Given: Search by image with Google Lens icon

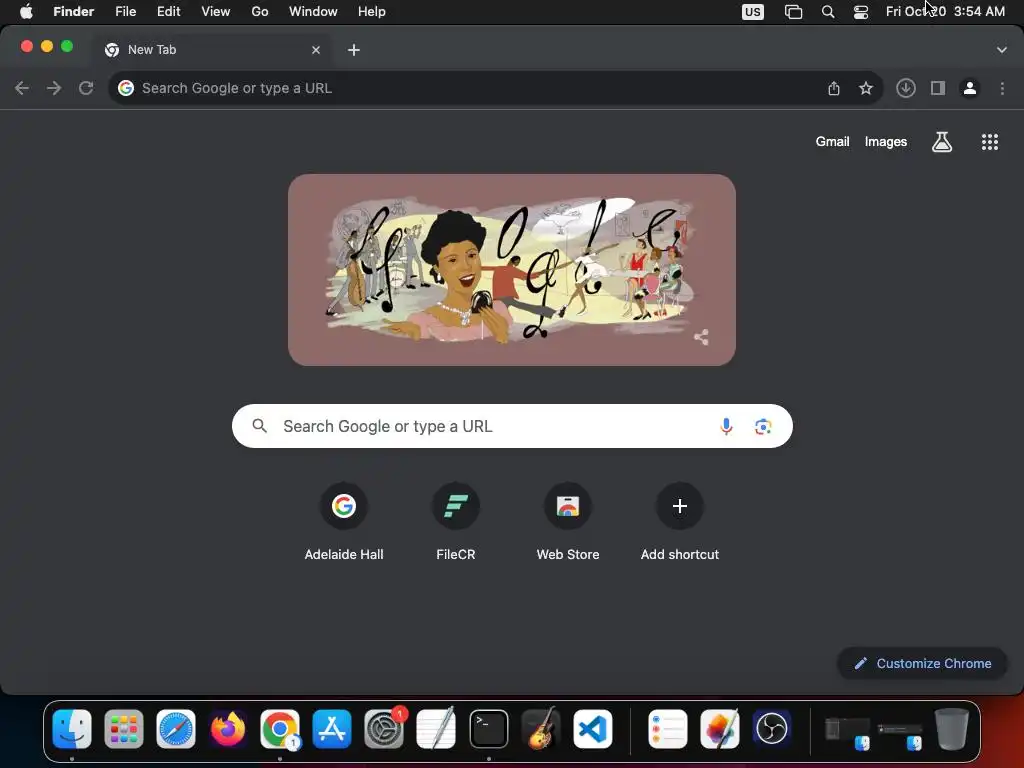Looking at the screenshot, I should coord(763,426).
